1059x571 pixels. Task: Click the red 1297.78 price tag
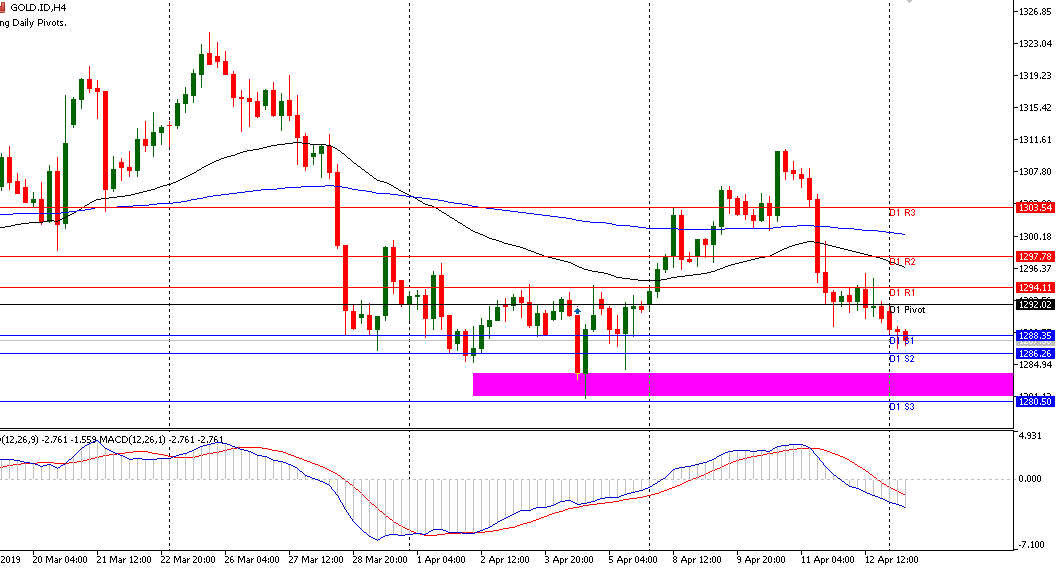click(1035, 257)
